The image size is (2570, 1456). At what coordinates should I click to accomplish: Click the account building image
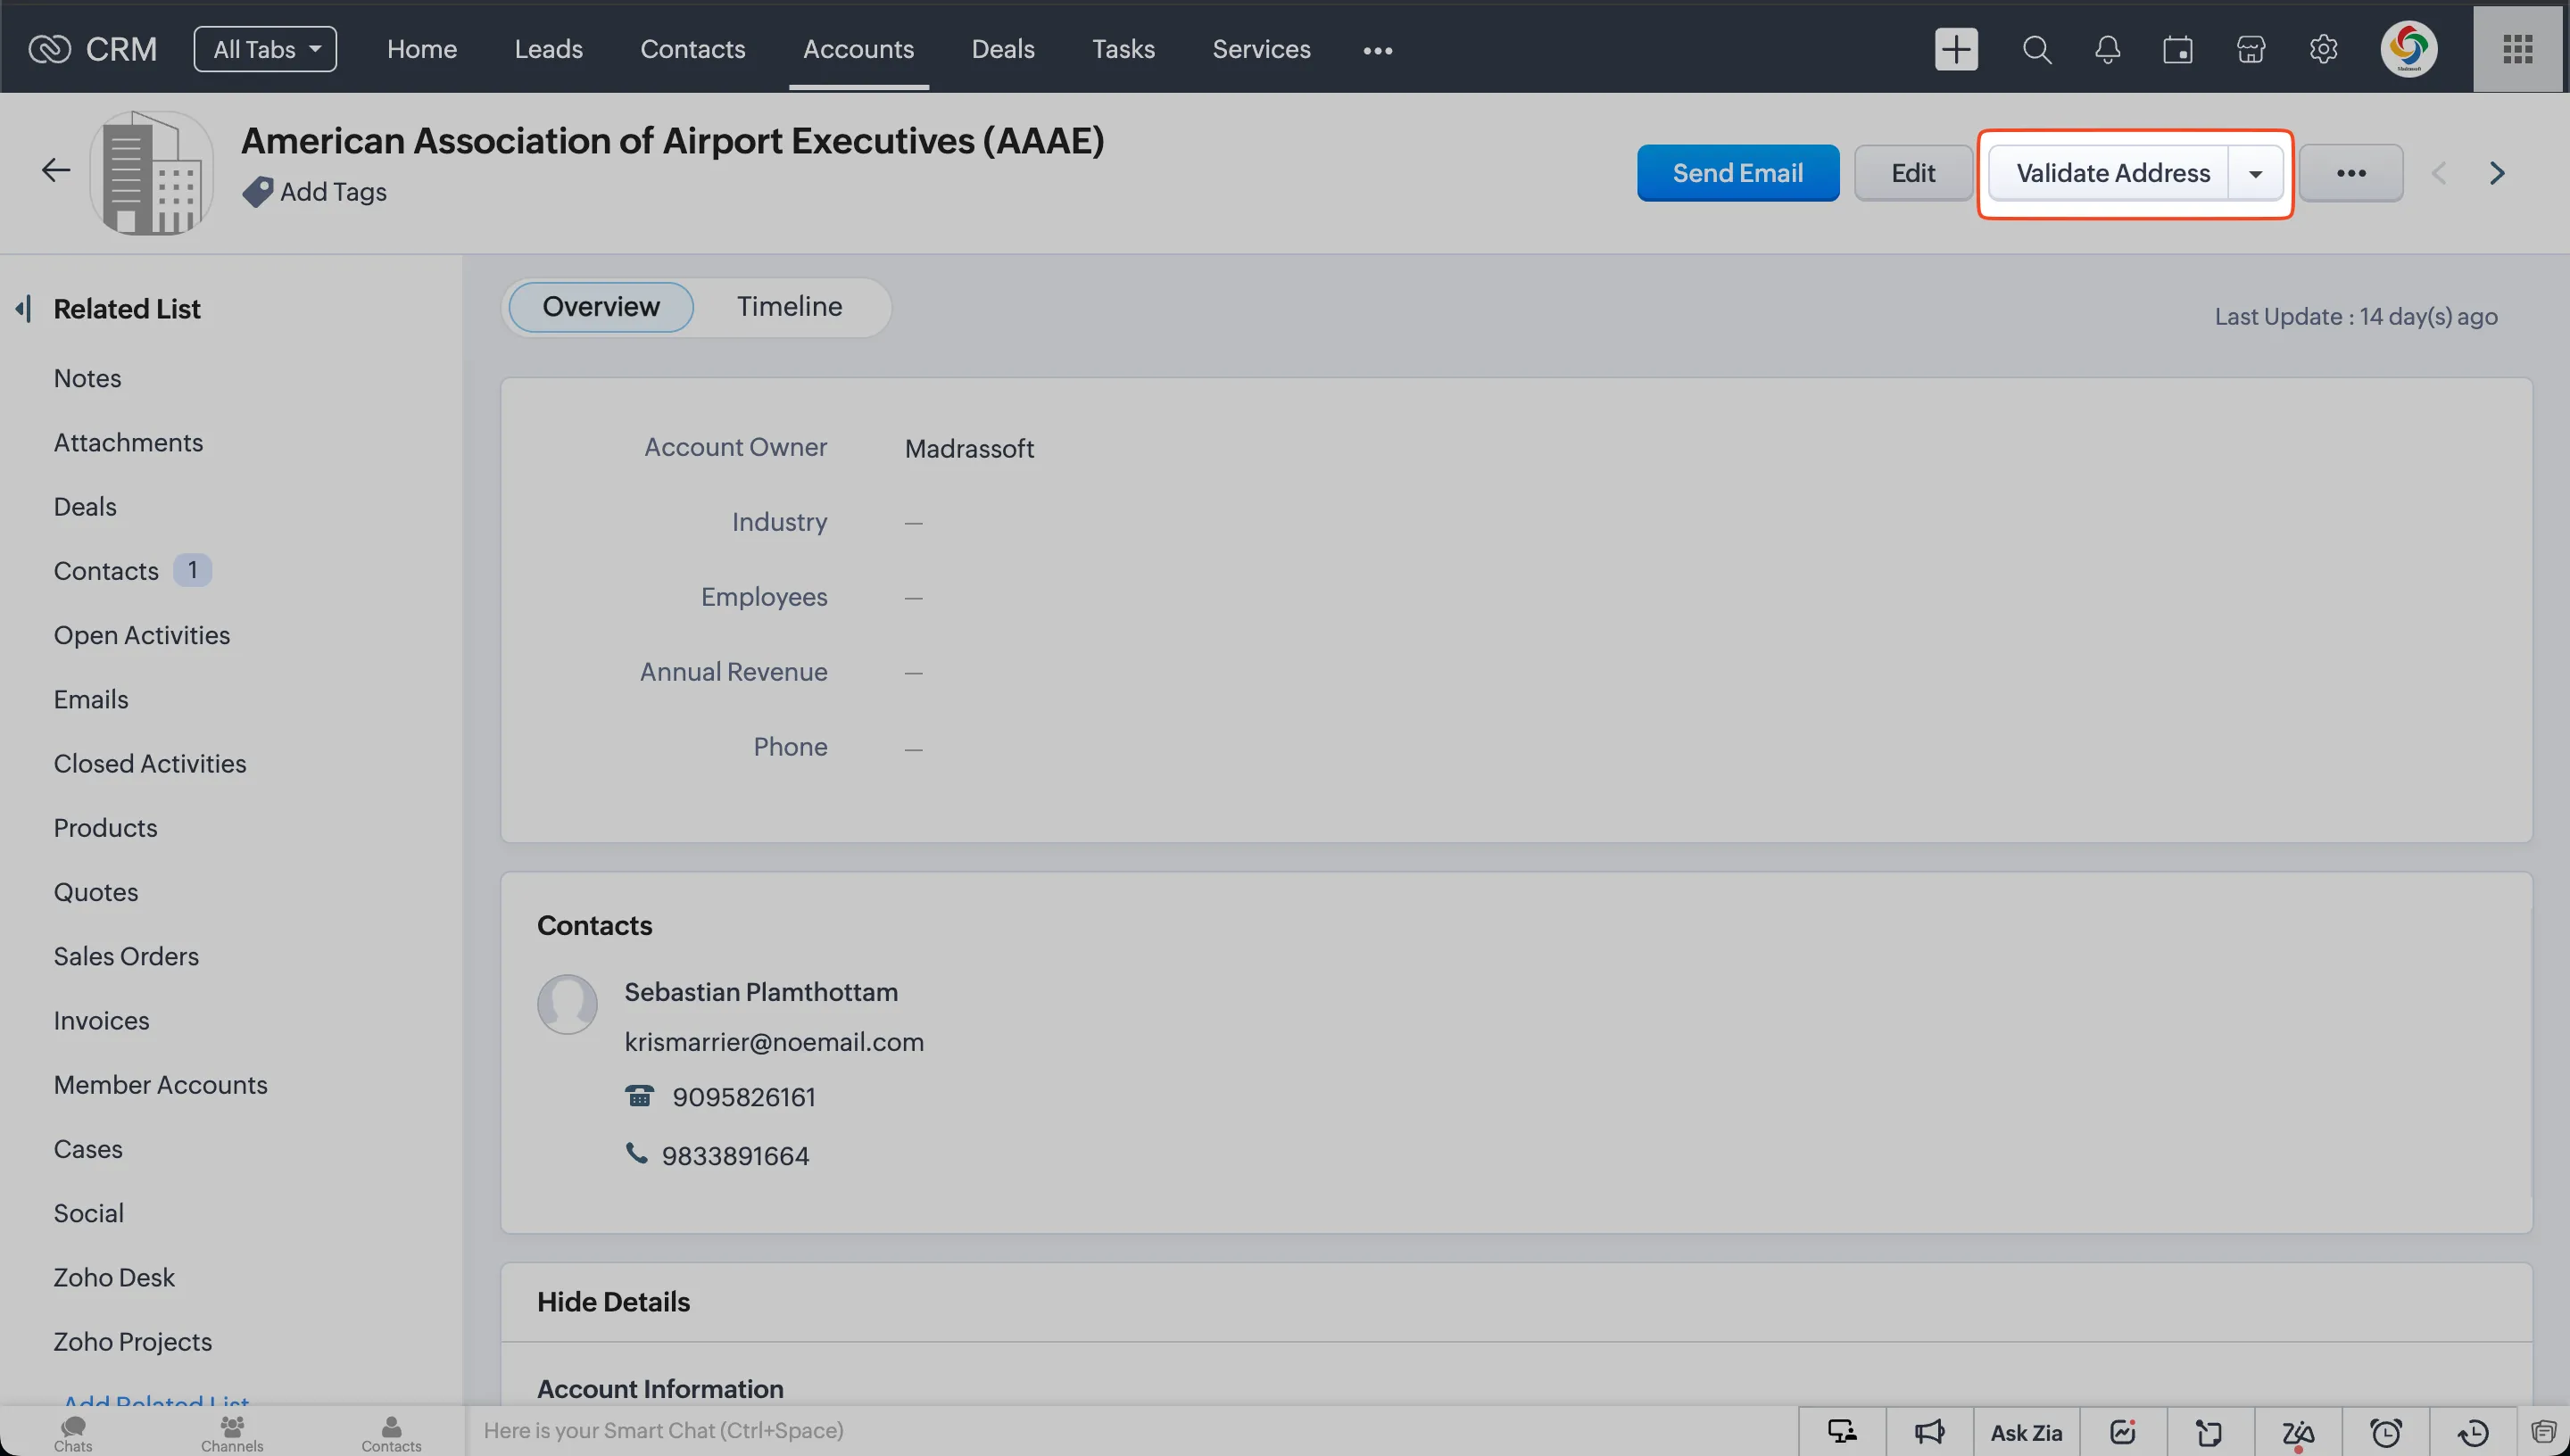point(152,173)
